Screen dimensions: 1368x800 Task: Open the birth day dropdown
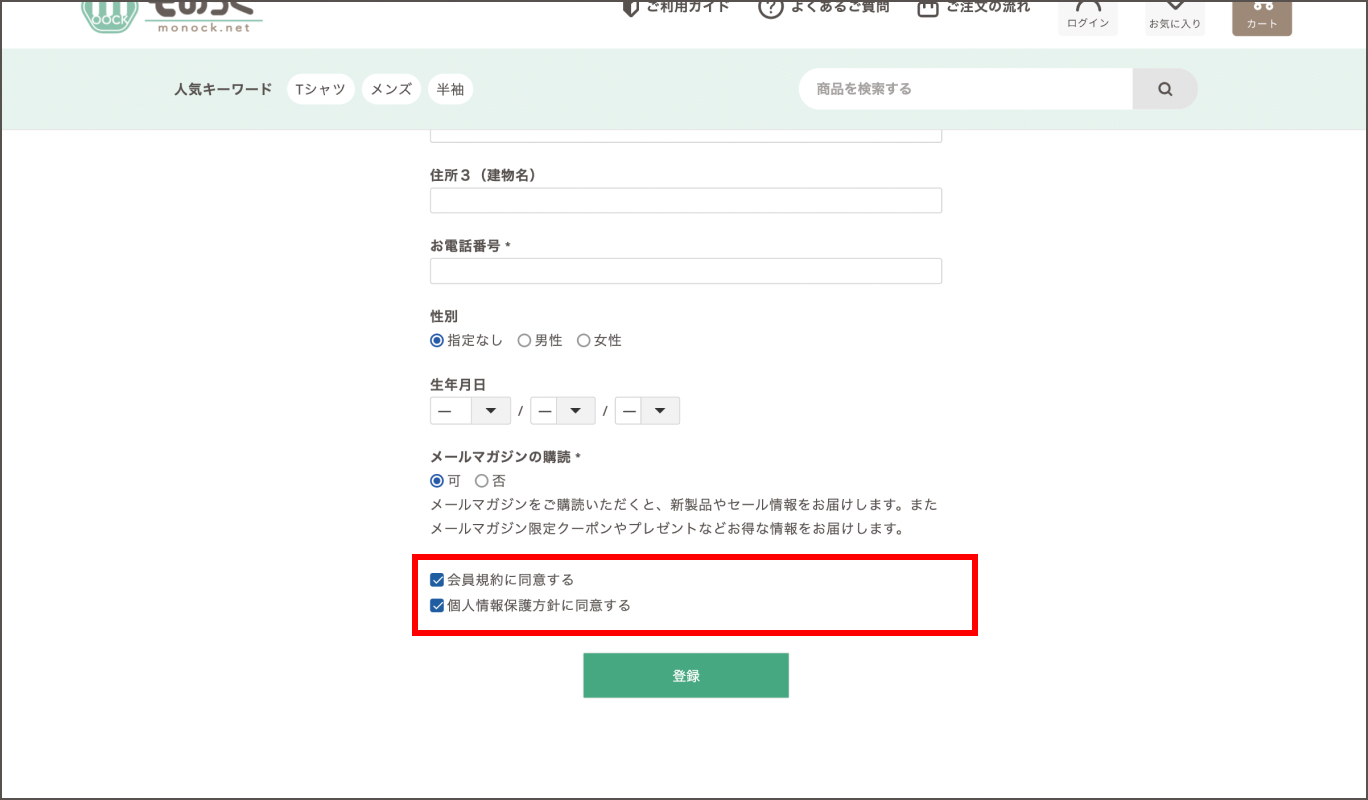647,411
